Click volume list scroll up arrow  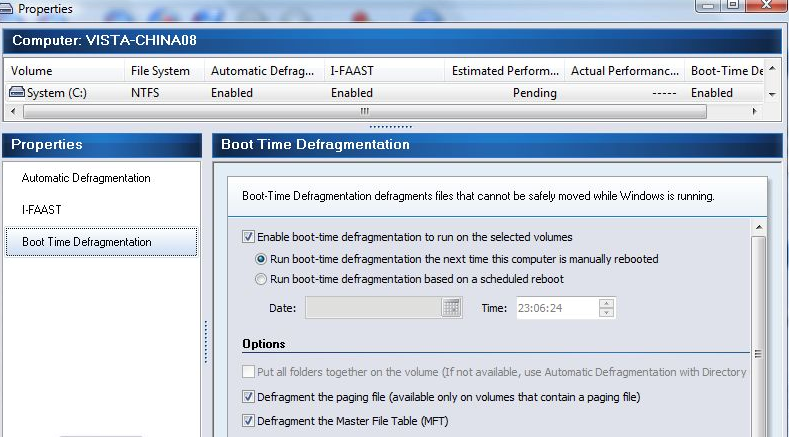click(x=772, y=68)
